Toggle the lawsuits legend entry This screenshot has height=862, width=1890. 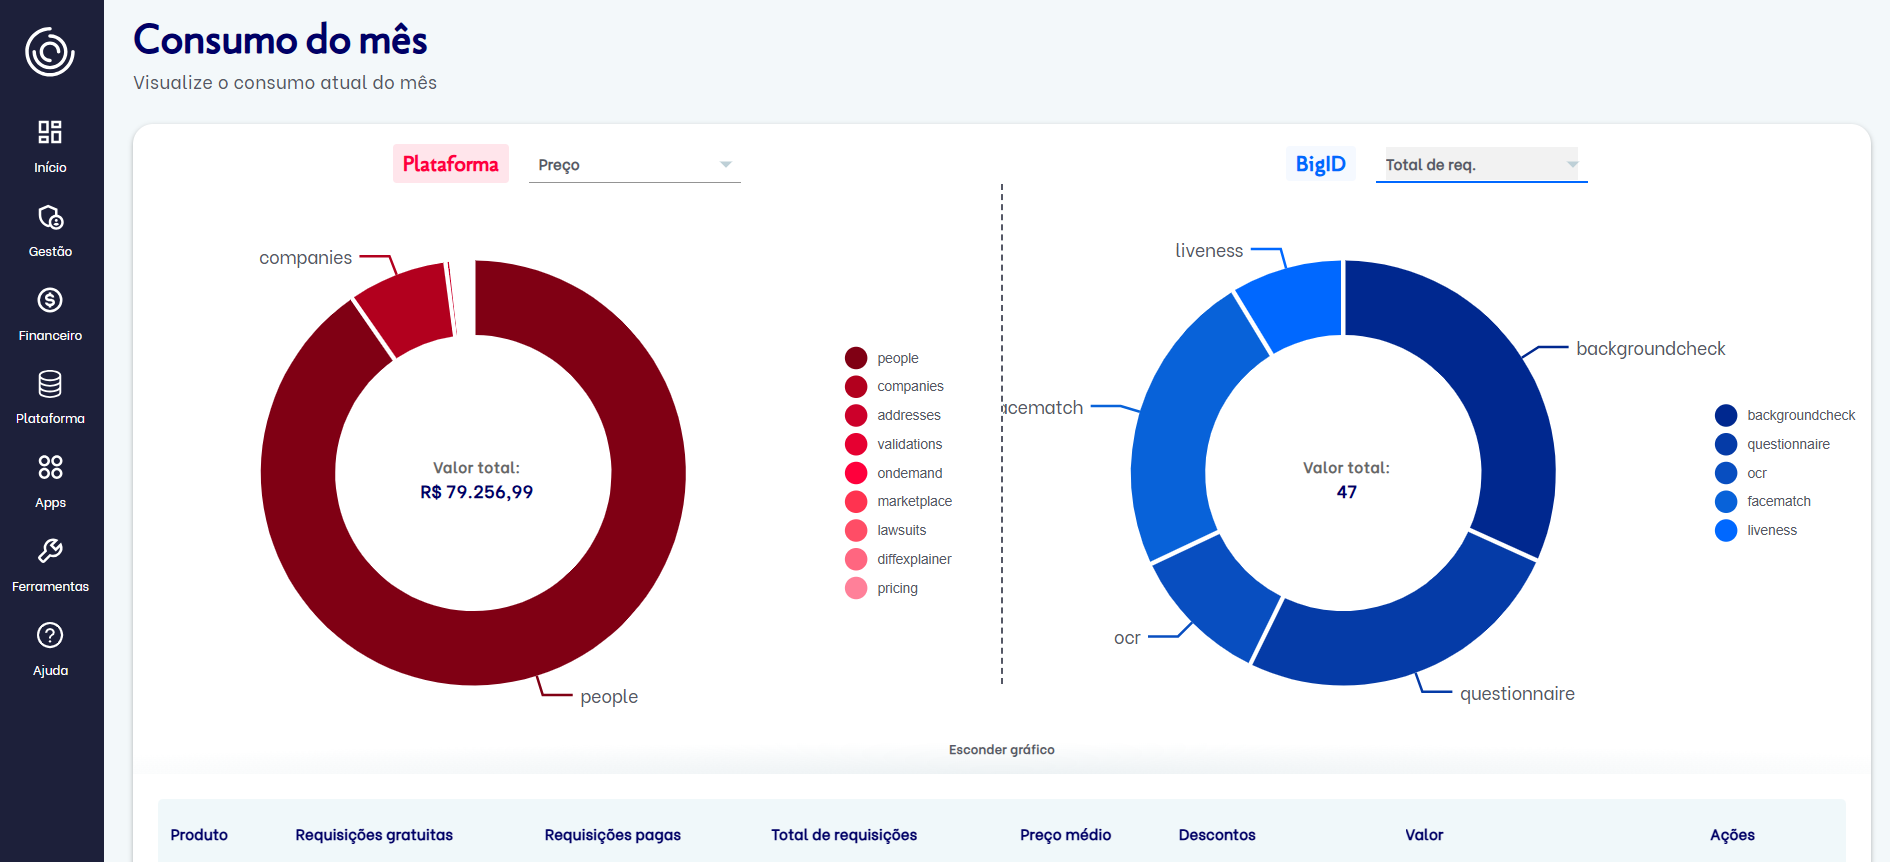pos(886,530)
